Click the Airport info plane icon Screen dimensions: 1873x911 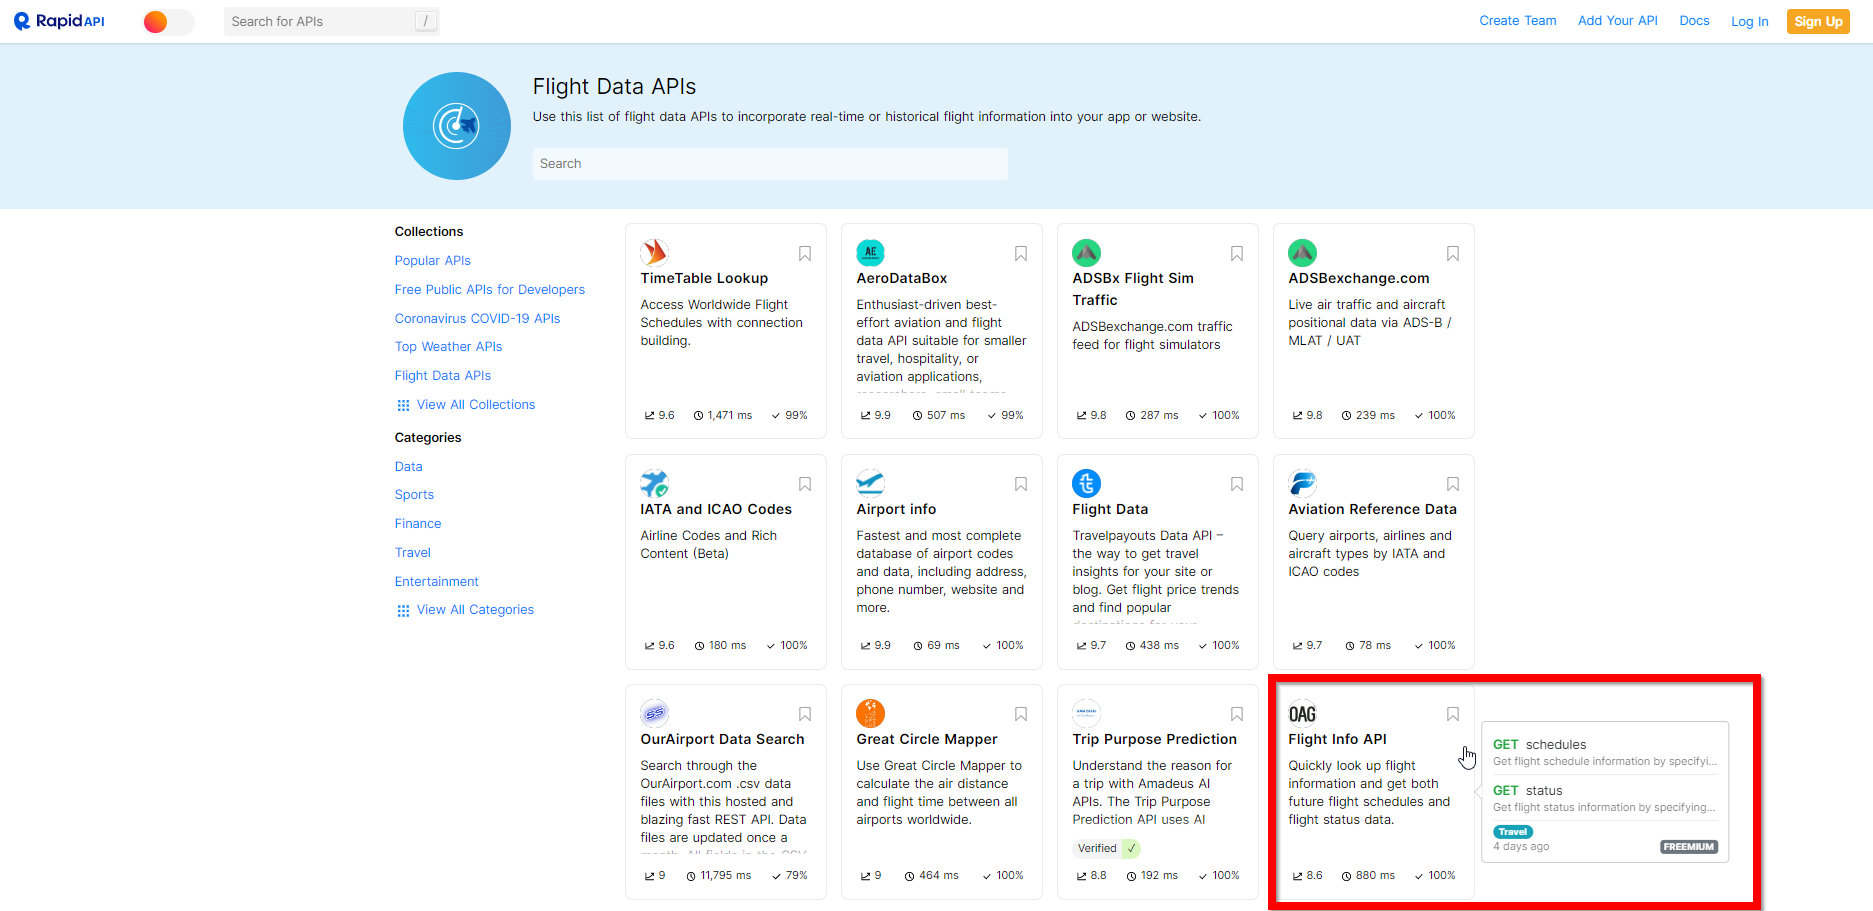[870, 483]
